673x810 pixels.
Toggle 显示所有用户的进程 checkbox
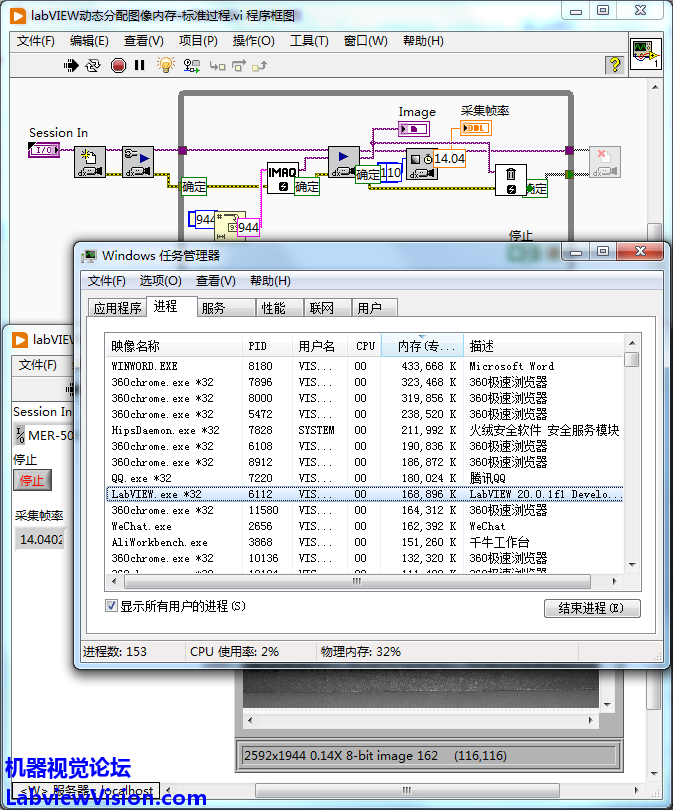coord(111,605)
